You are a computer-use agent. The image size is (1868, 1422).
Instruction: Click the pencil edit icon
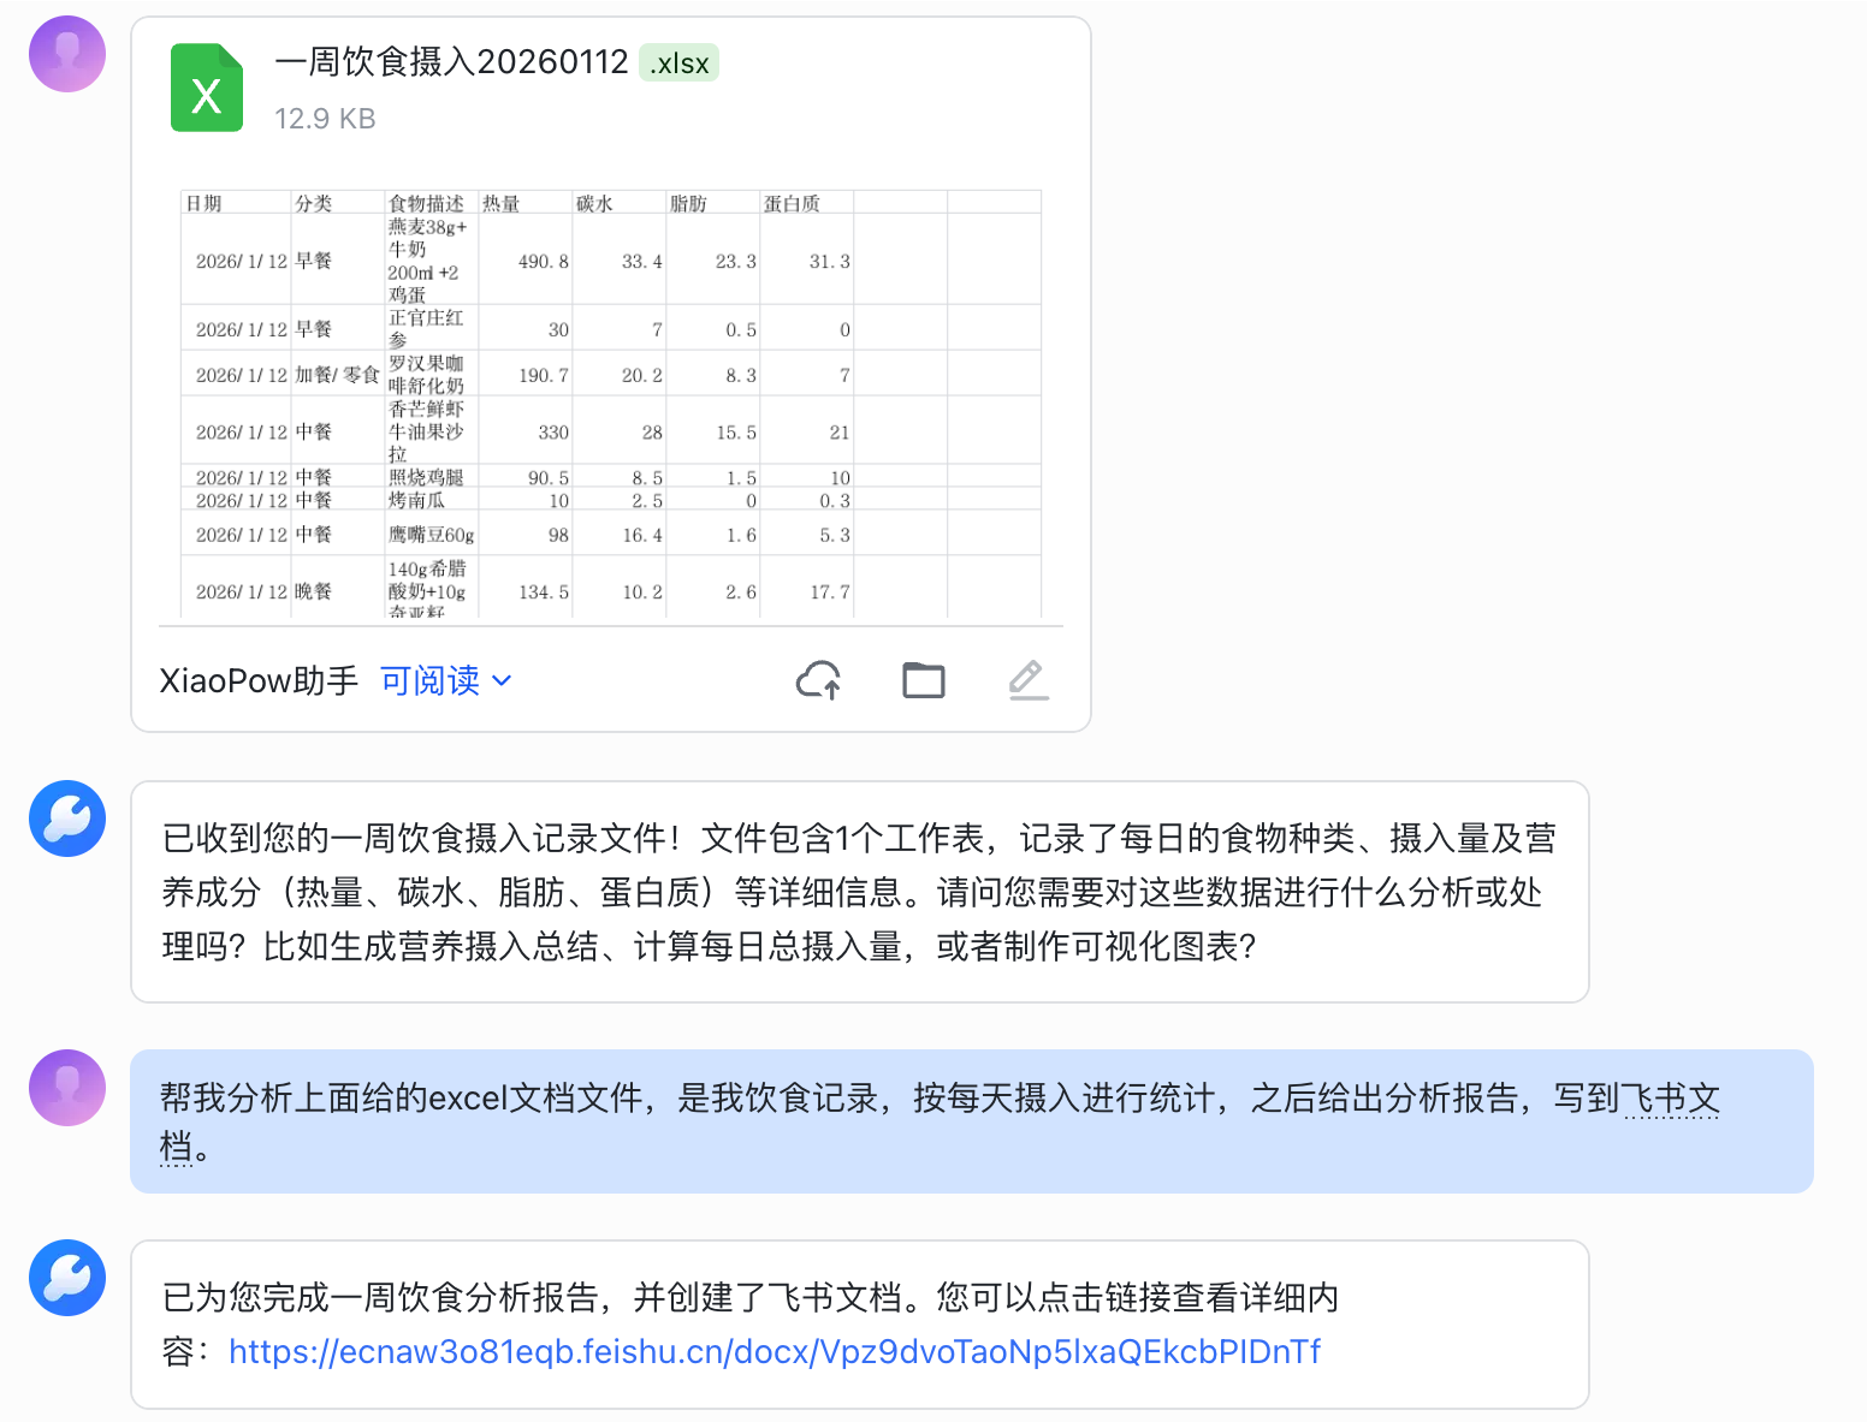tap(1028, 679)
